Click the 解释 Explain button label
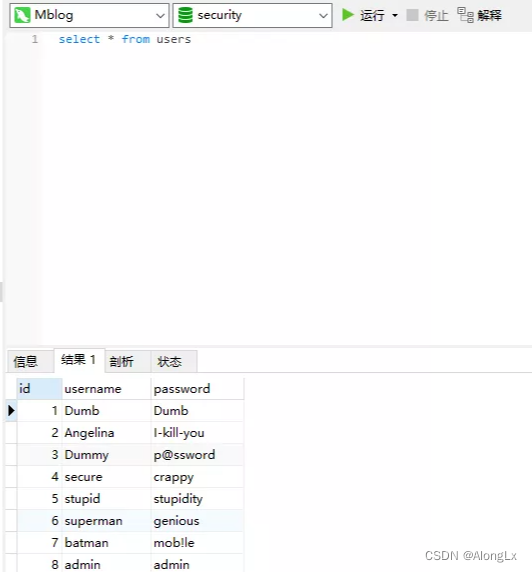532x572 pixels. pyautogui.click(x=489, y=15)
